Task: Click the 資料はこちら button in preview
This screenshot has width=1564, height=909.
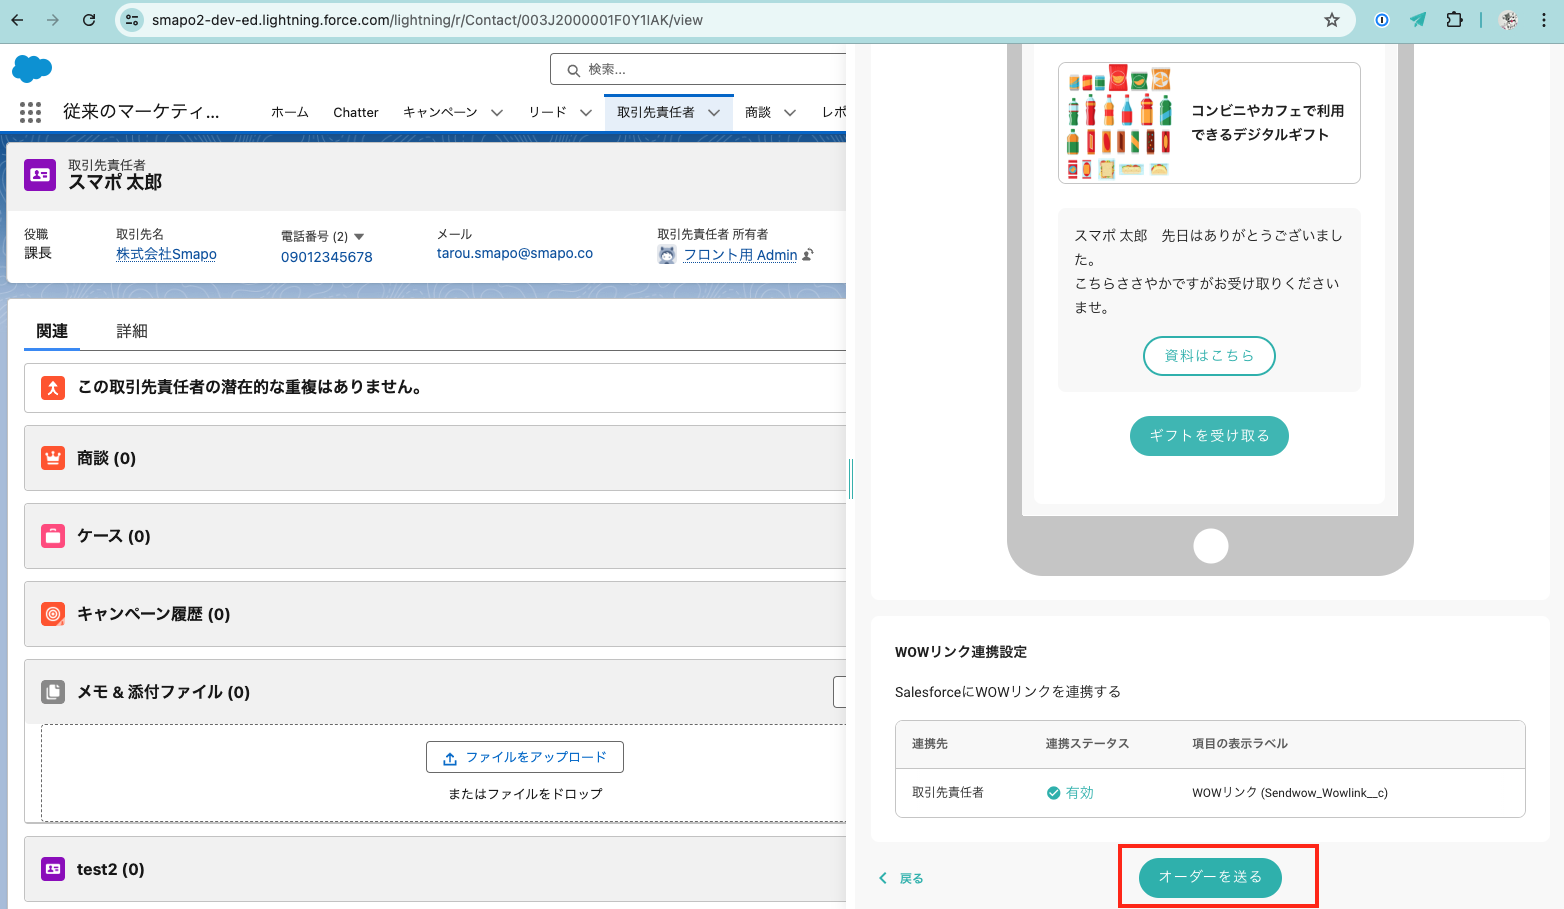Action: [x=1209, y=356]
